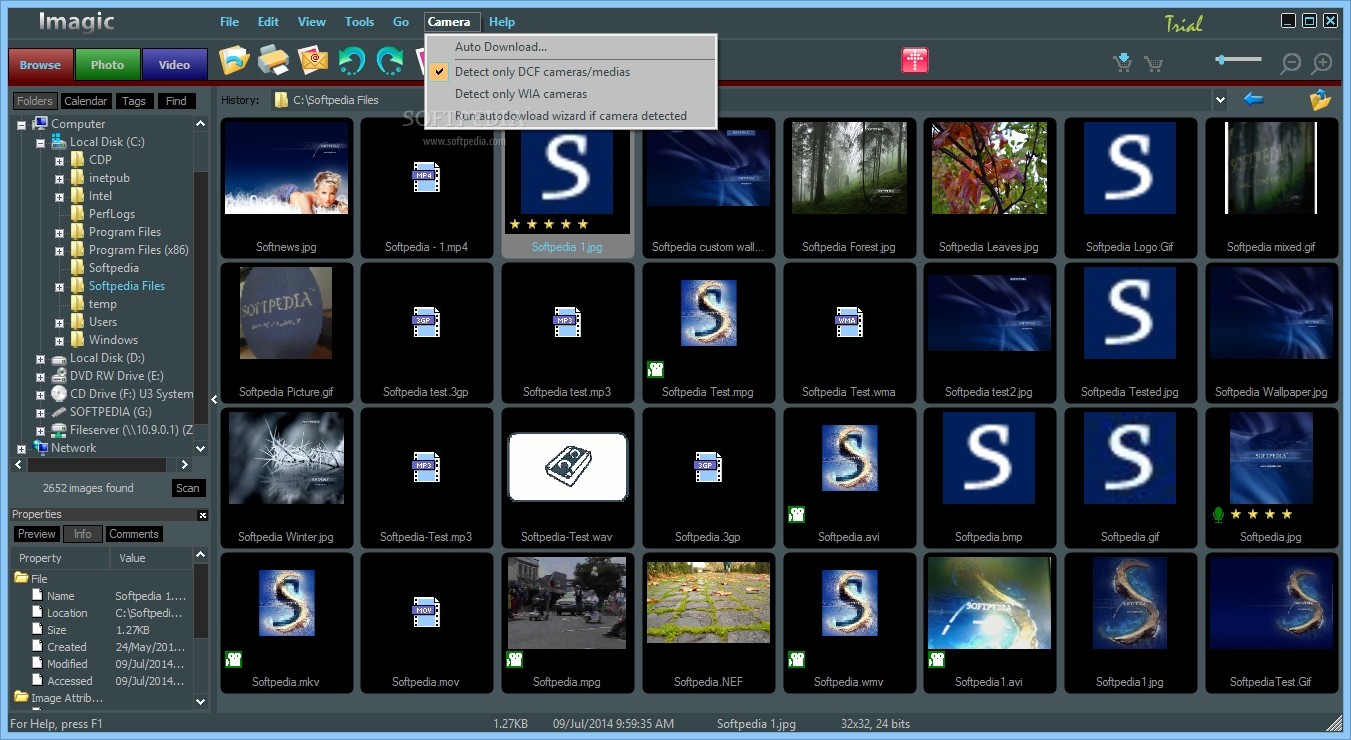Image resolution: width=1351 pixels, height=740 pixels.
Task: Click the cart with blue download arrow
Action: (x=1123, y=63)
